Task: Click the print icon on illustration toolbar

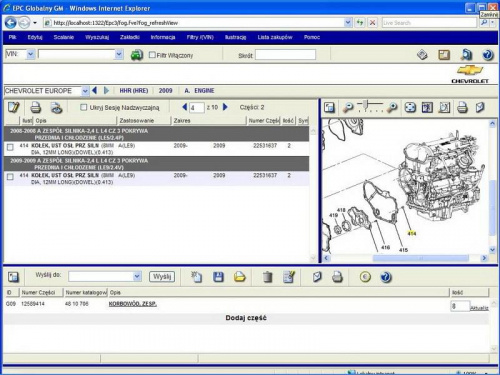Action: pos(462,107)
